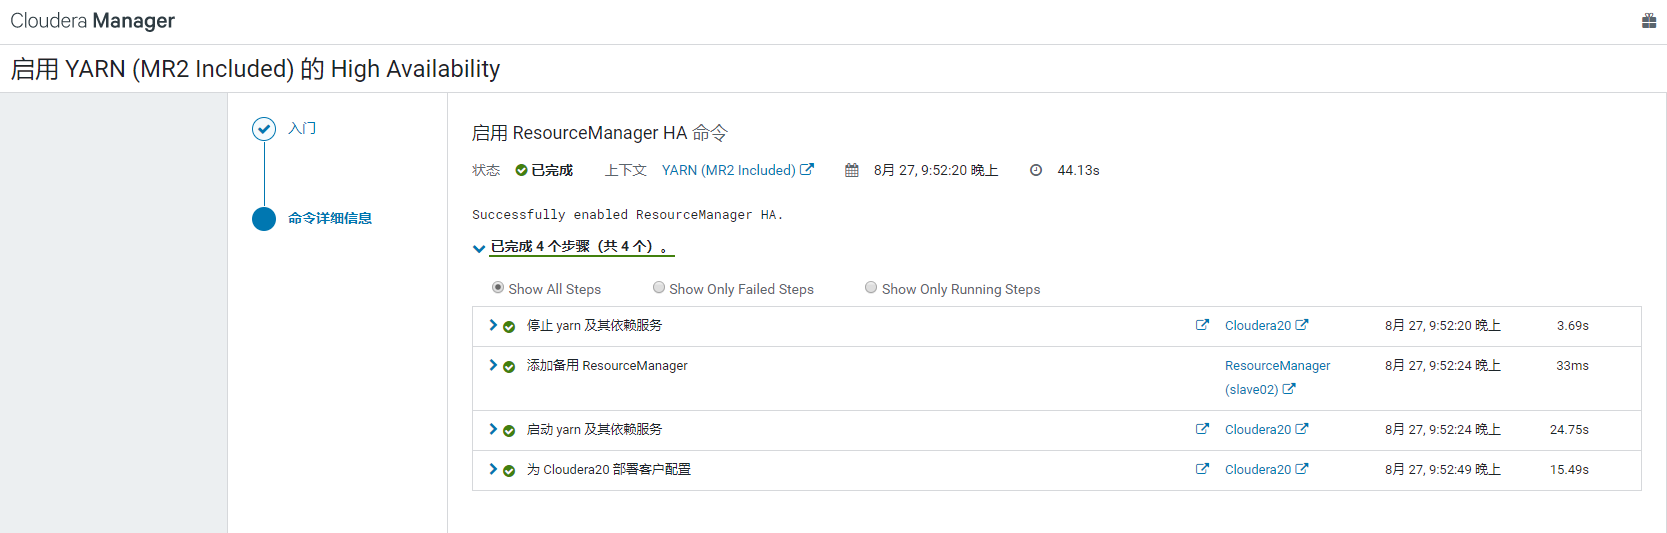Click the calendar icon by start time
Viewport: 1667px width, 533px height.
coord(852,170)
